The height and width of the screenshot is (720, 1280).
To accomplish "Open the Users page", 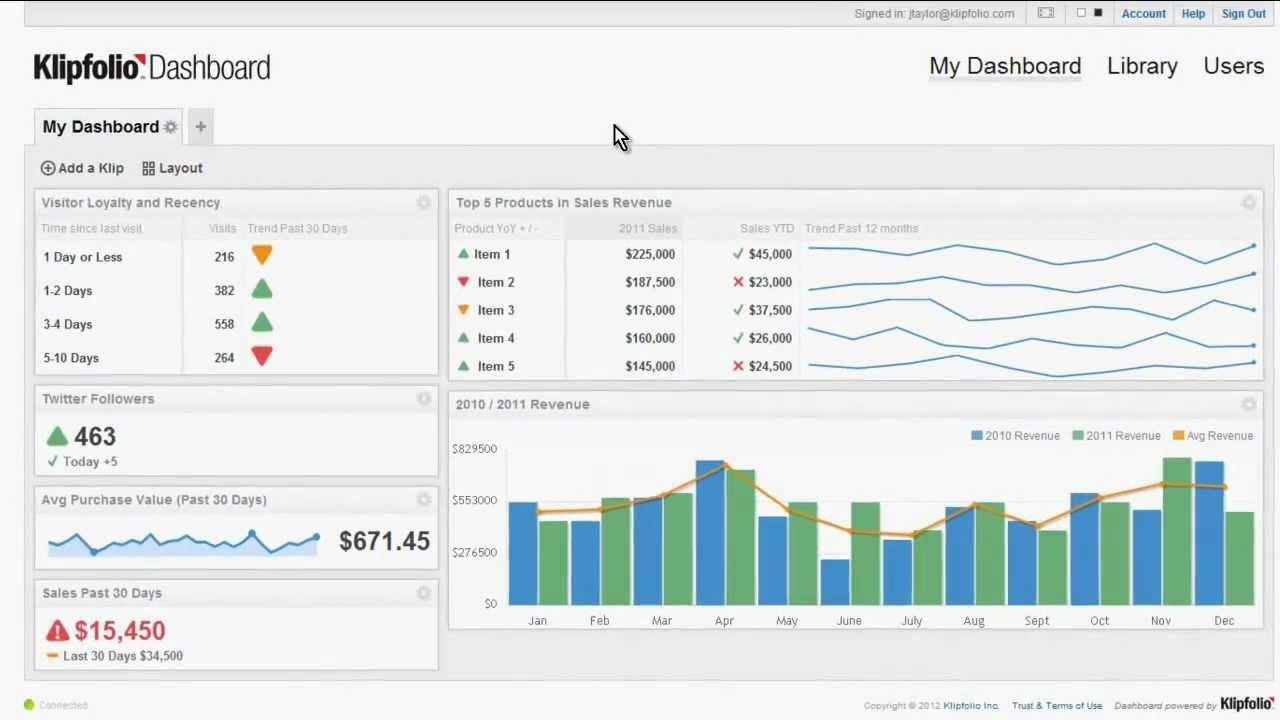I will [1233, 66].
